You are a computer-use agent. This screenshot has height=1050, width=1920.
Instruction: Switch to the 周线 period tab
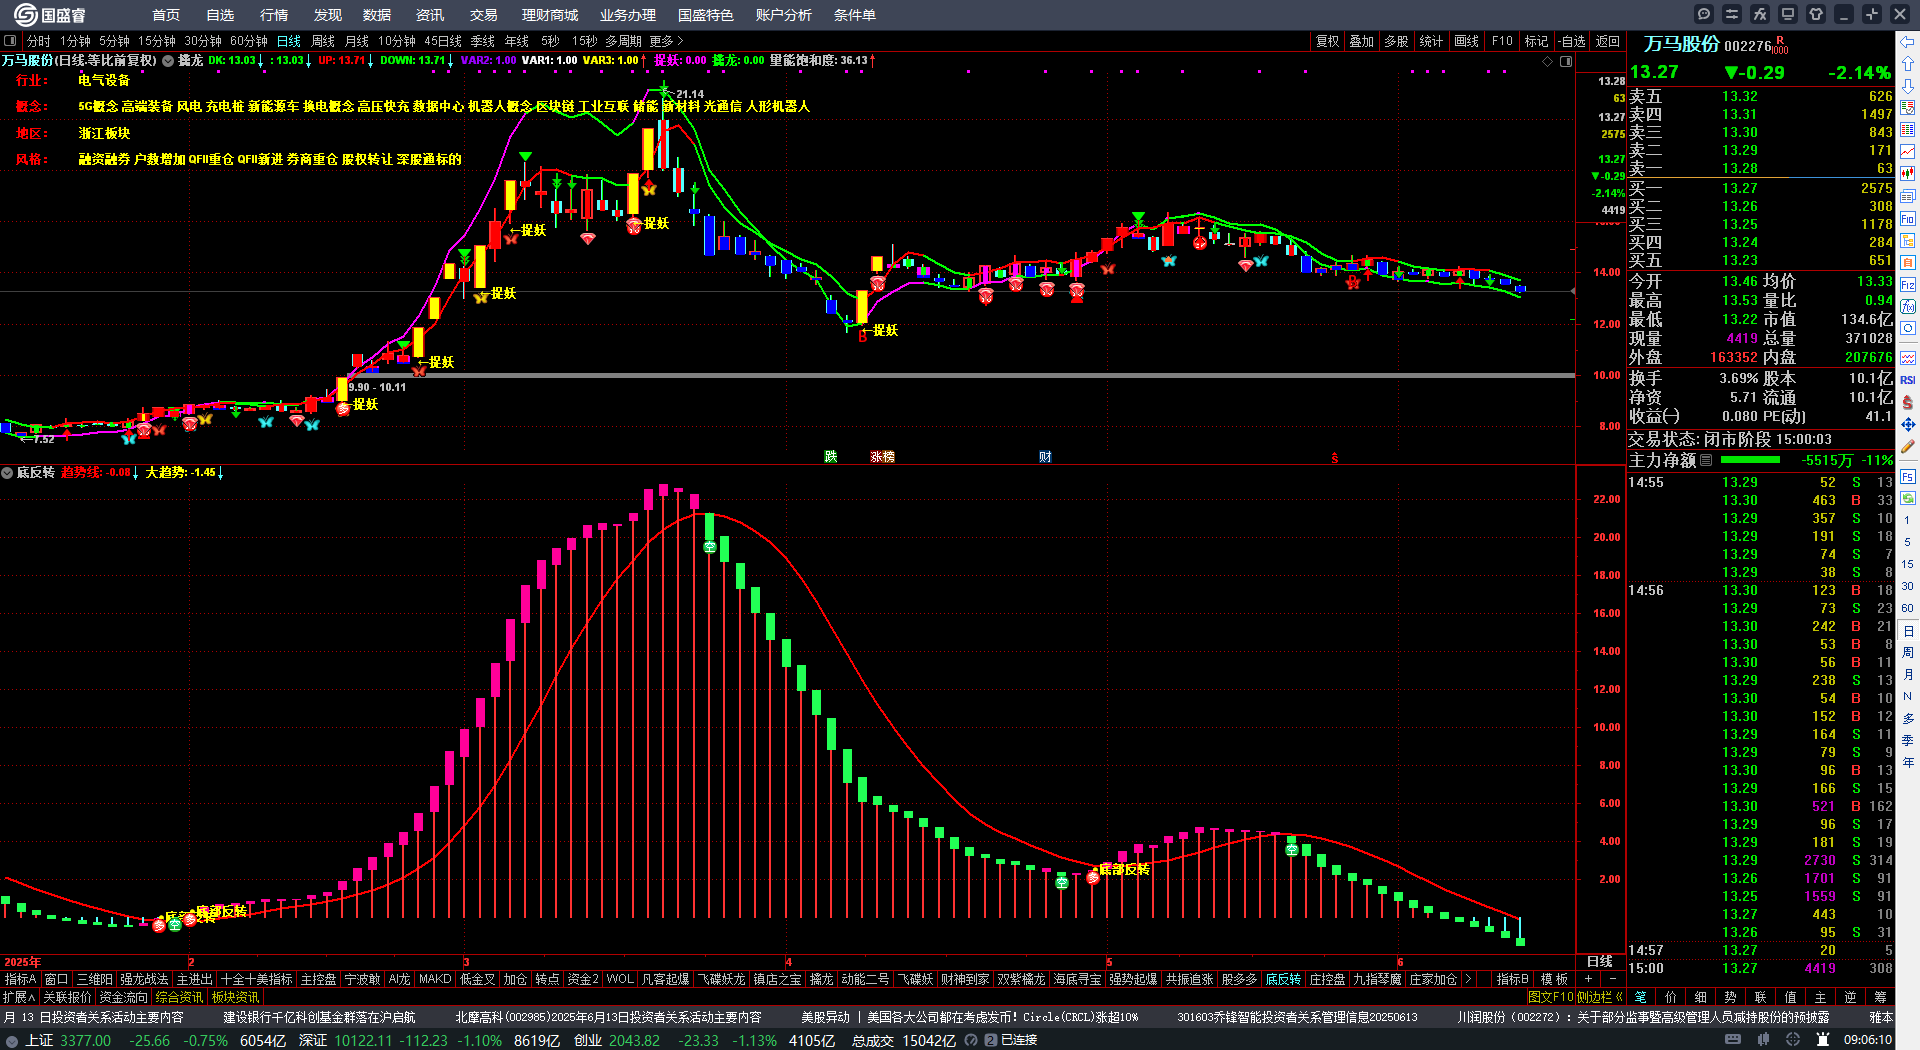click(x=323, y=41)
